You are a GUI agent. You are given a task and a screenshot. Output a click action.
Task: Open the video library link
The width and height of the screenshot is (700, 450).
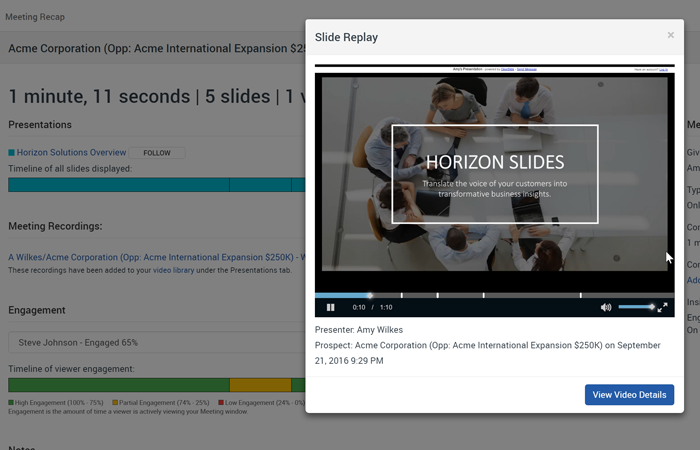click(173, 270)
